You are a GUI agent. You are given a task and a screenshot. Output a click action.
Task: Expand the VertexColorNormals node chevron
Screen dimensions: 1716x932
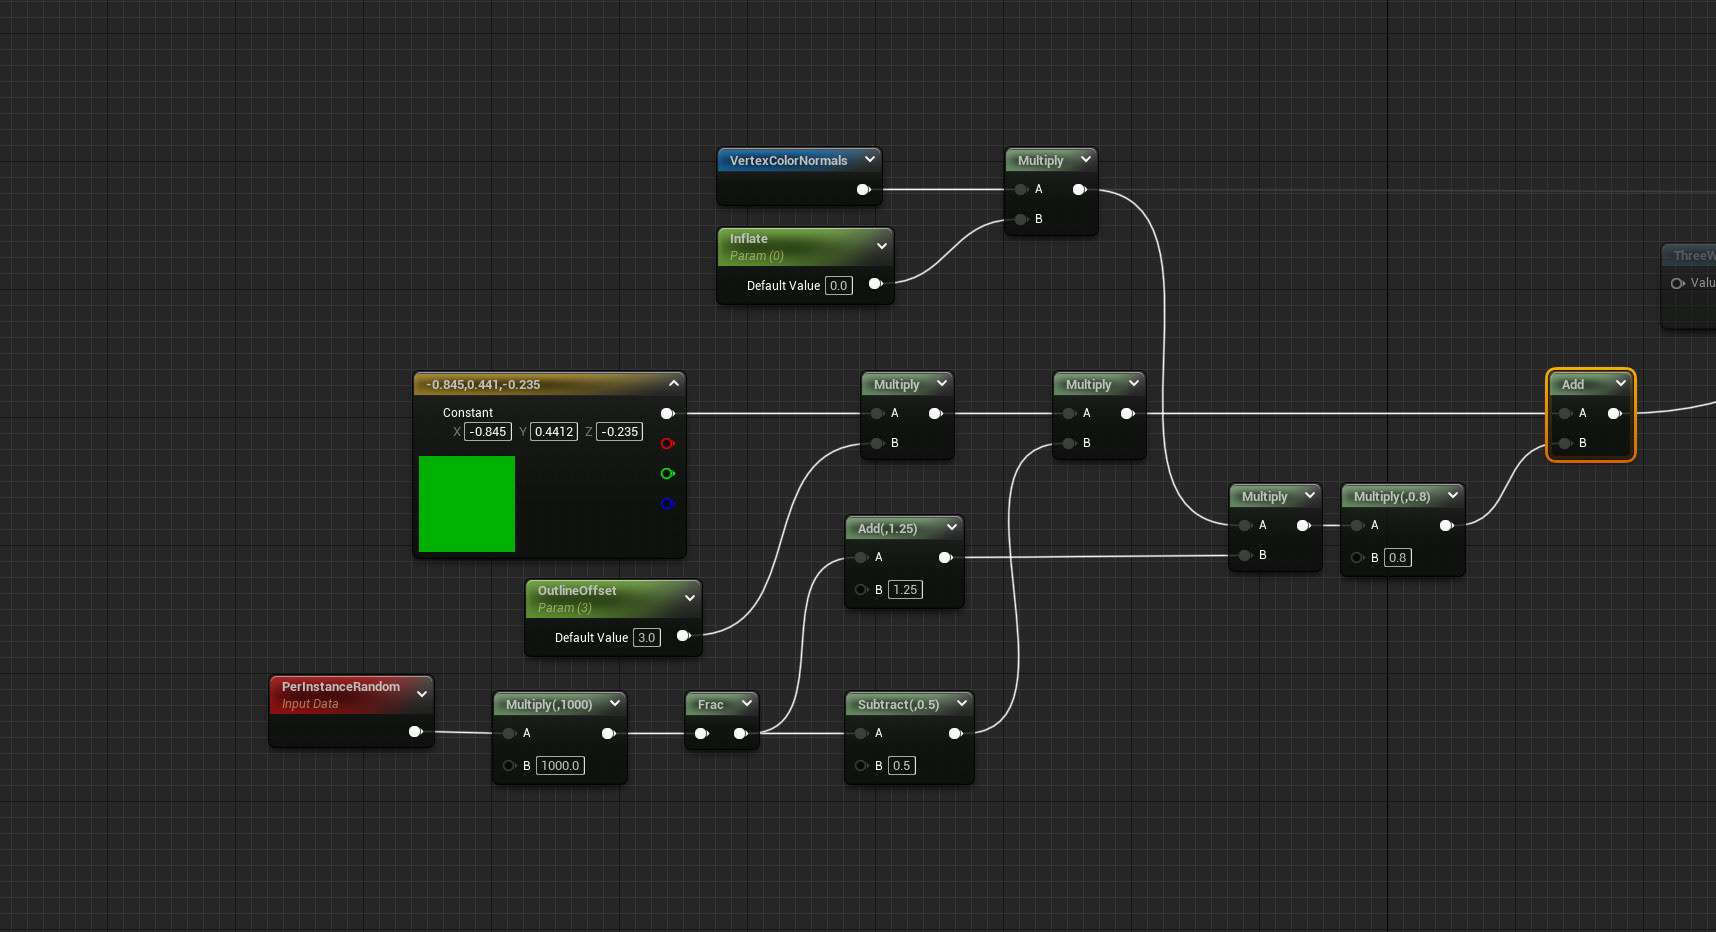click(870, 159)
